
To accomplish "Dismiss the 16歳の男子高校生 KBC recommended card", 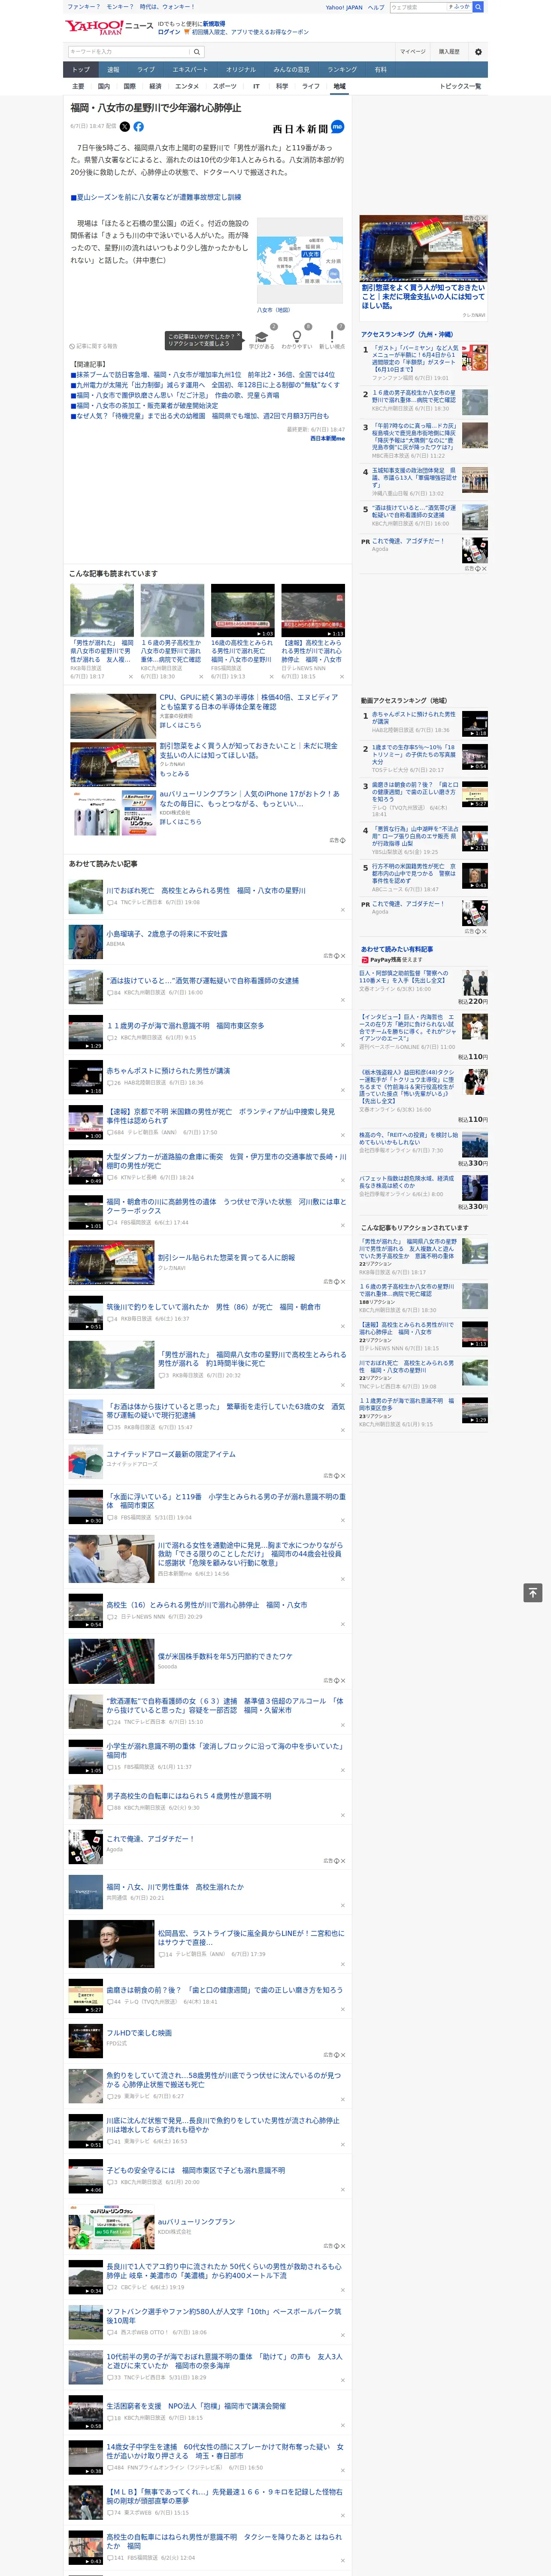I will coord(201,677).
